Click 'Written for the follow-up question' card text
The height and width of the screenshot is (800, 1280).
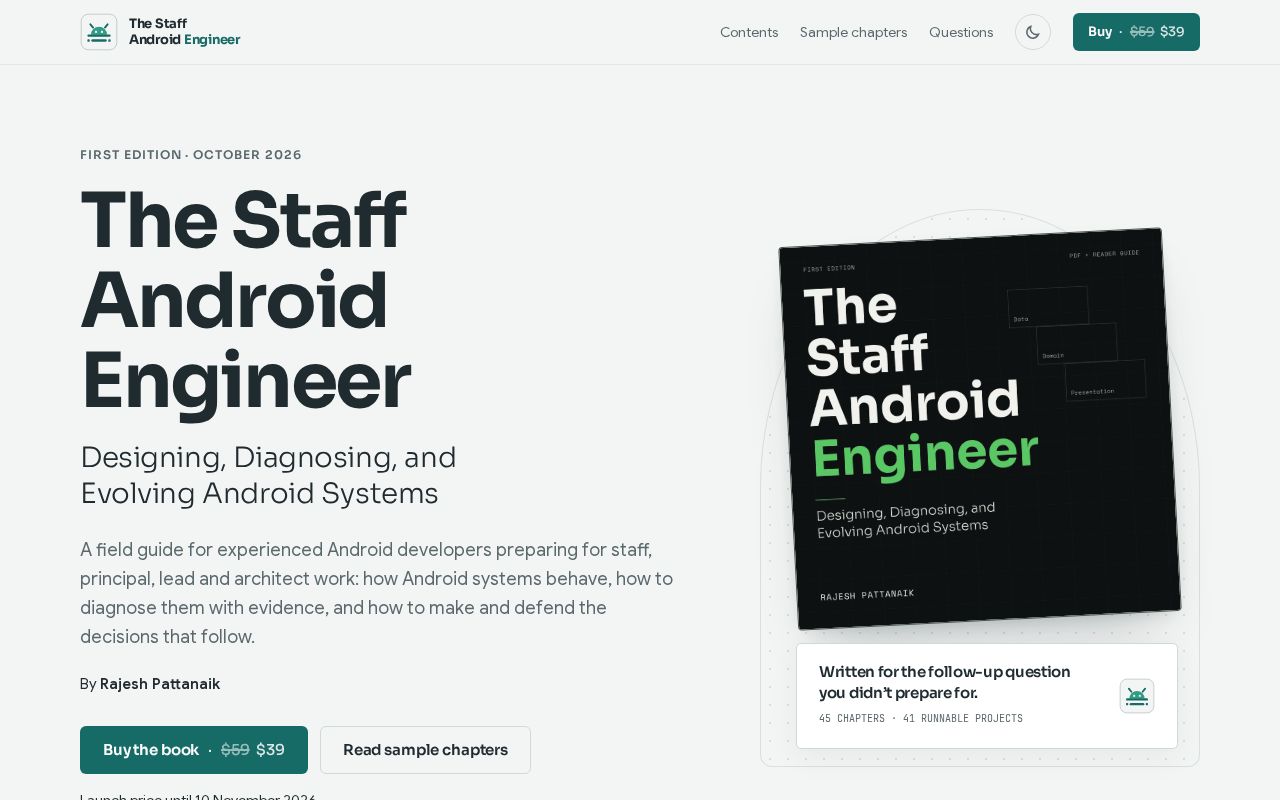point(945,682)
